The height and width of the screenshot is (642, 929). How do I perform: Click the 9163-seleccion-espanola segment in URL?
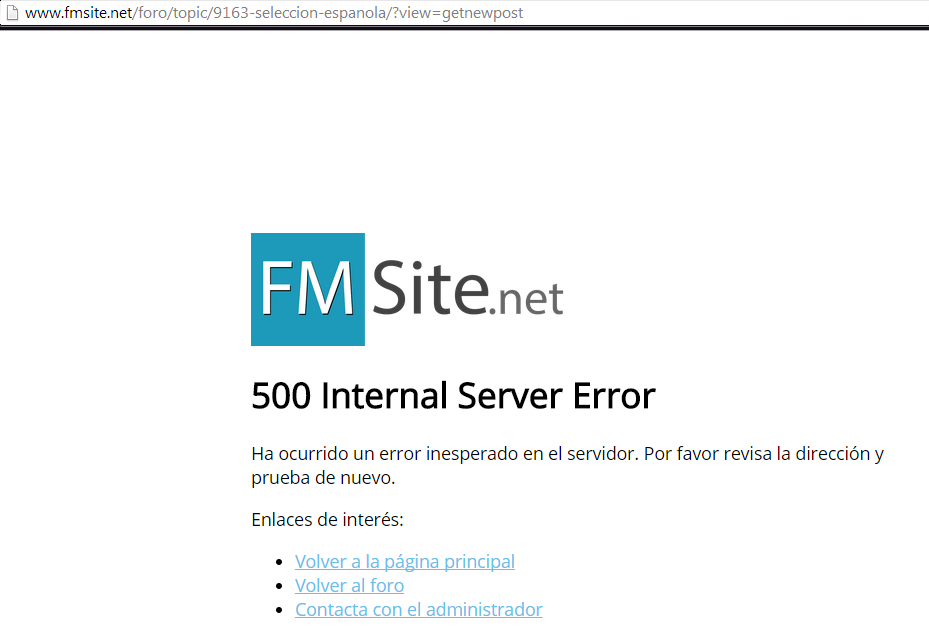tap(300, 13)
